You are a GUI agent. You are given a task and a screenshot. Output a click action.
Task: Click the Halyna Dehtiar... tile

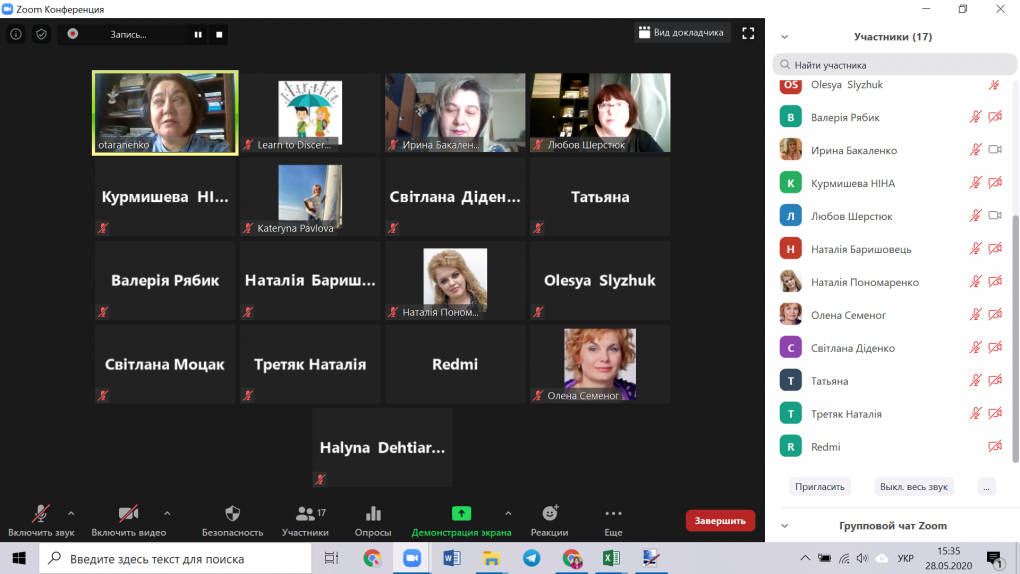(x=382, y=448)
